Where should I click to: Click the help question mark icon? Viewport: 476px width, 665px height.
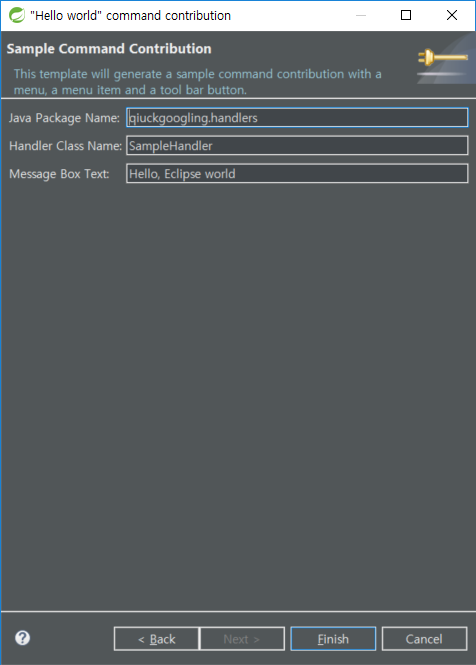[x=22, y=638]
